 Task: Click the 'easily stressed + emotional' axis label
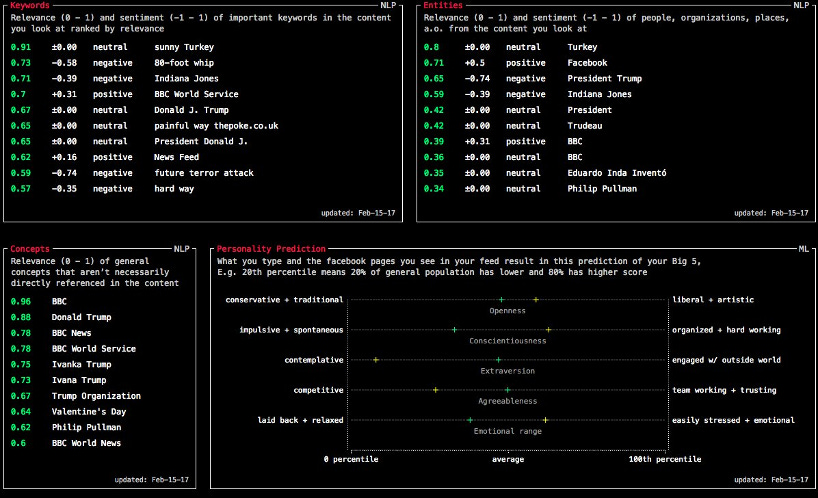(x=733, y=420)
